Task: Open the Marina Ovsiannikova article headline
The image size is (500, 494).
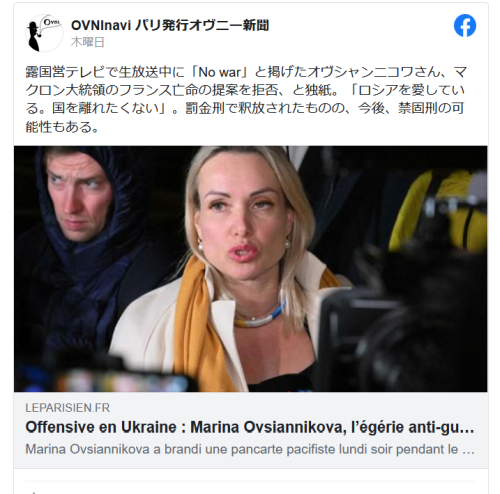Action: [250, 427]
